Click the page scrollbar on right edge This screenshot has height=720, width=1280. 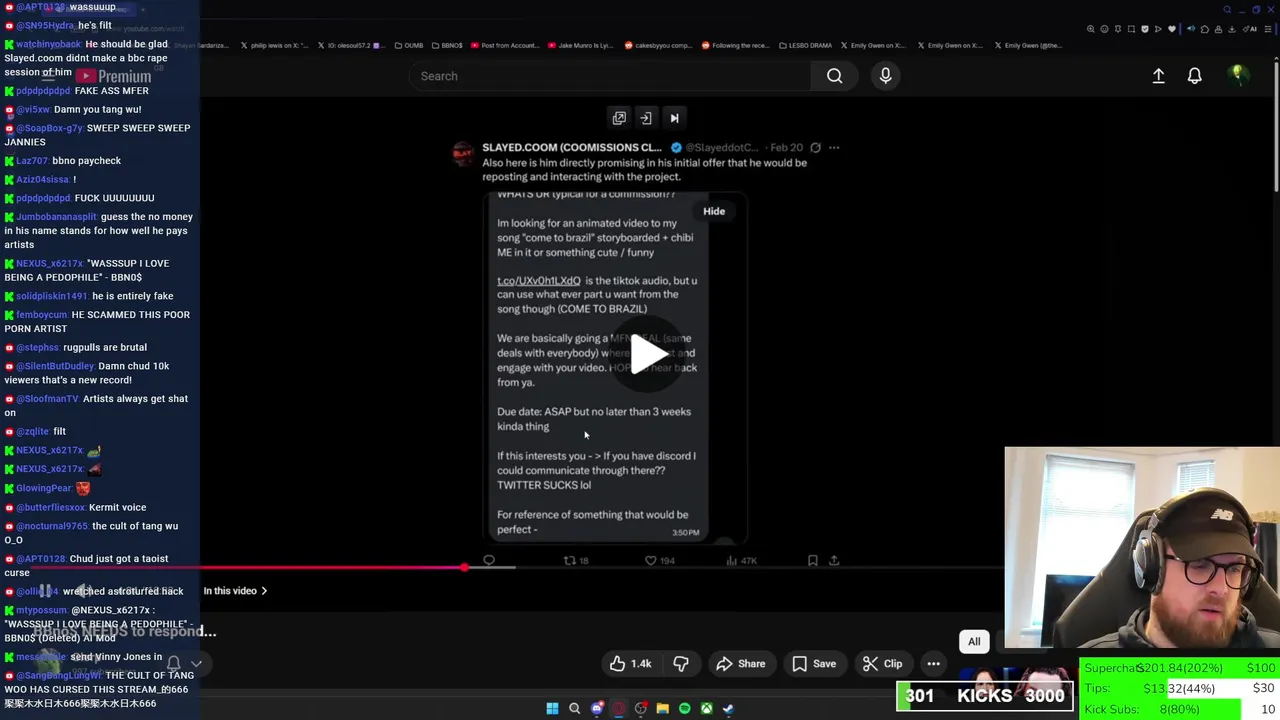click(x=1276, y=125)
